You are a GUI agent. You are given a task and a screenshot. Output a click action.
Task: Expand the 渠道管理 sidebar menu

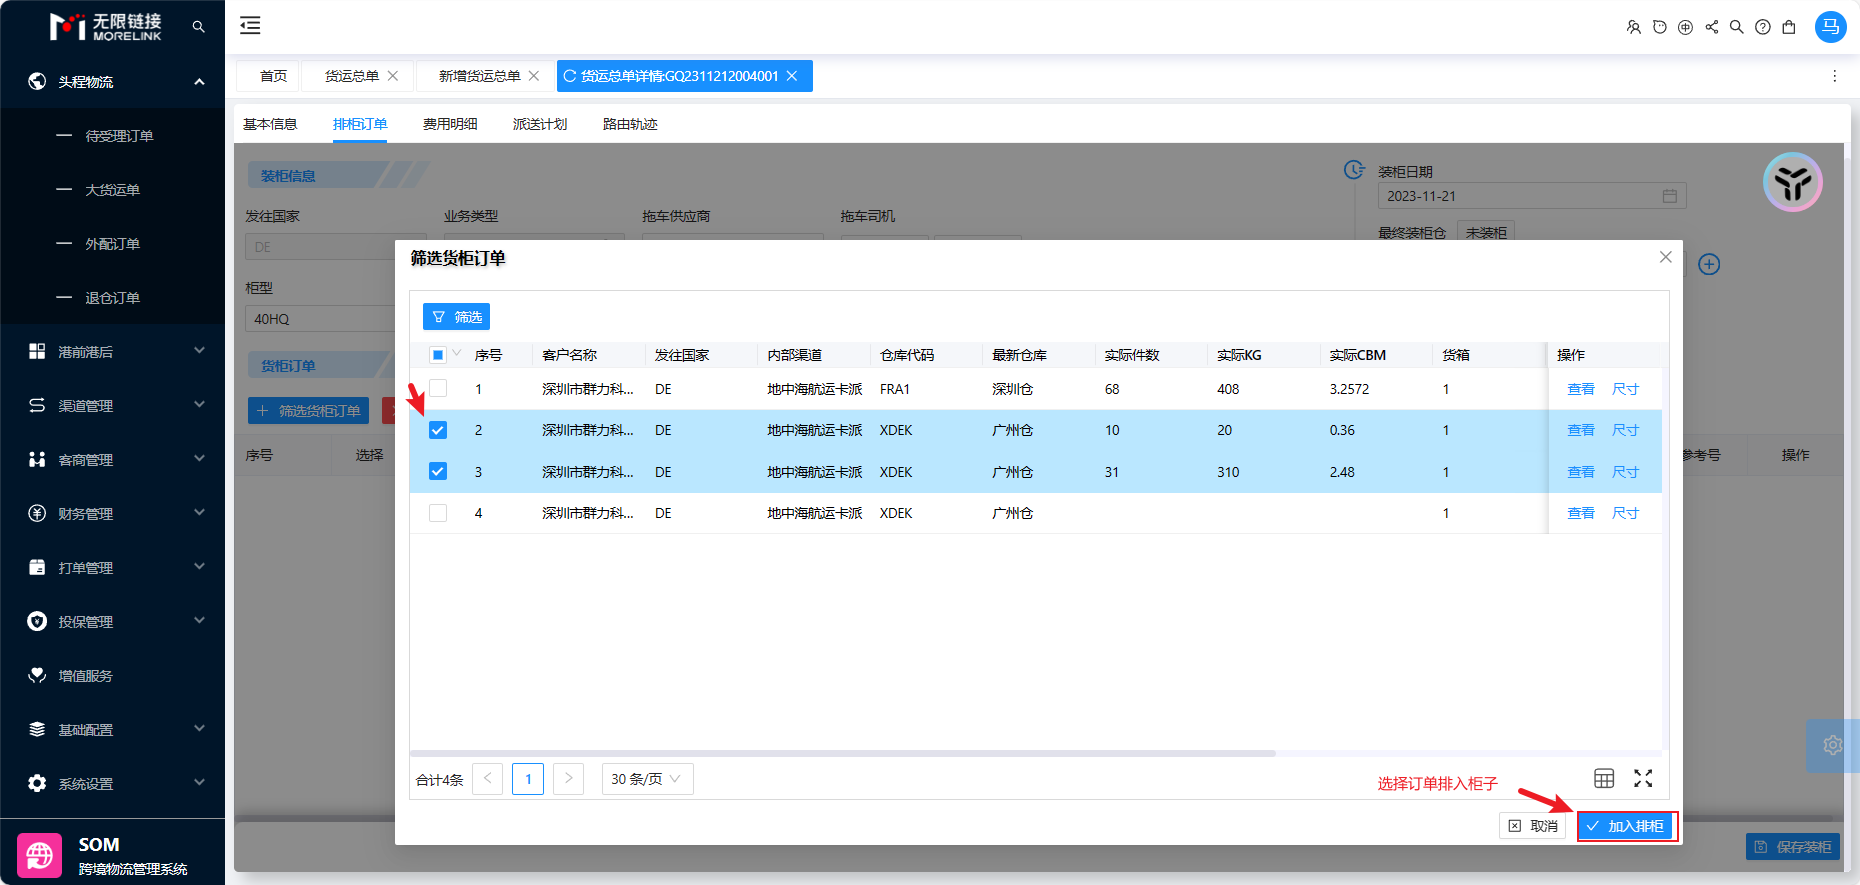point(112,405)
